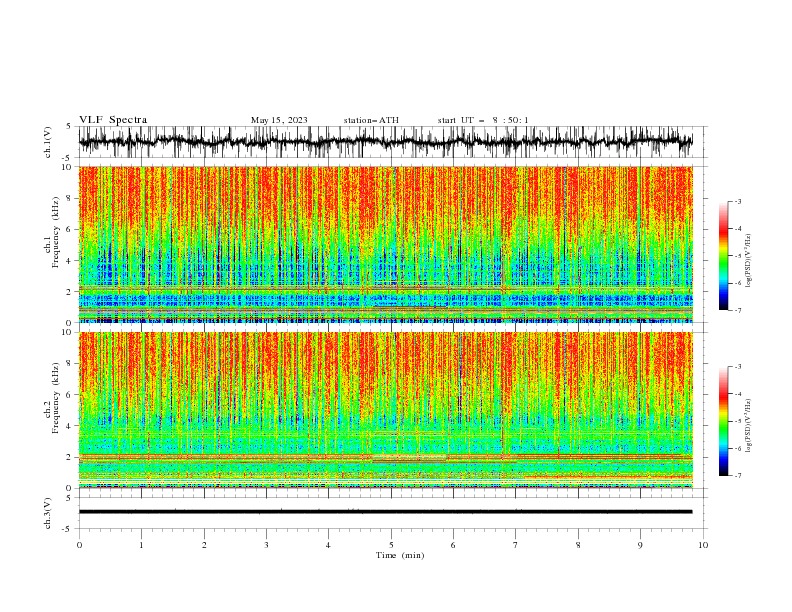Image resolution: width=792 pixels, height=612 pixels.
Task: Click the "ch.3(V)" vertical axis label
Action: click(48, 513)
